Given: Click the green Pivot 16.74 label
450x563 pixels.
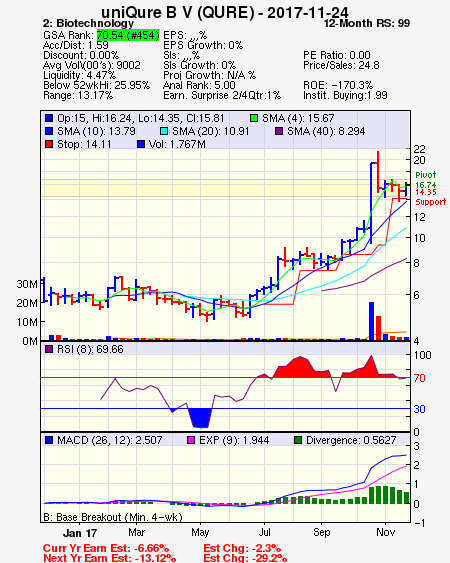Looking at the screenshot, I should [426, 180].
